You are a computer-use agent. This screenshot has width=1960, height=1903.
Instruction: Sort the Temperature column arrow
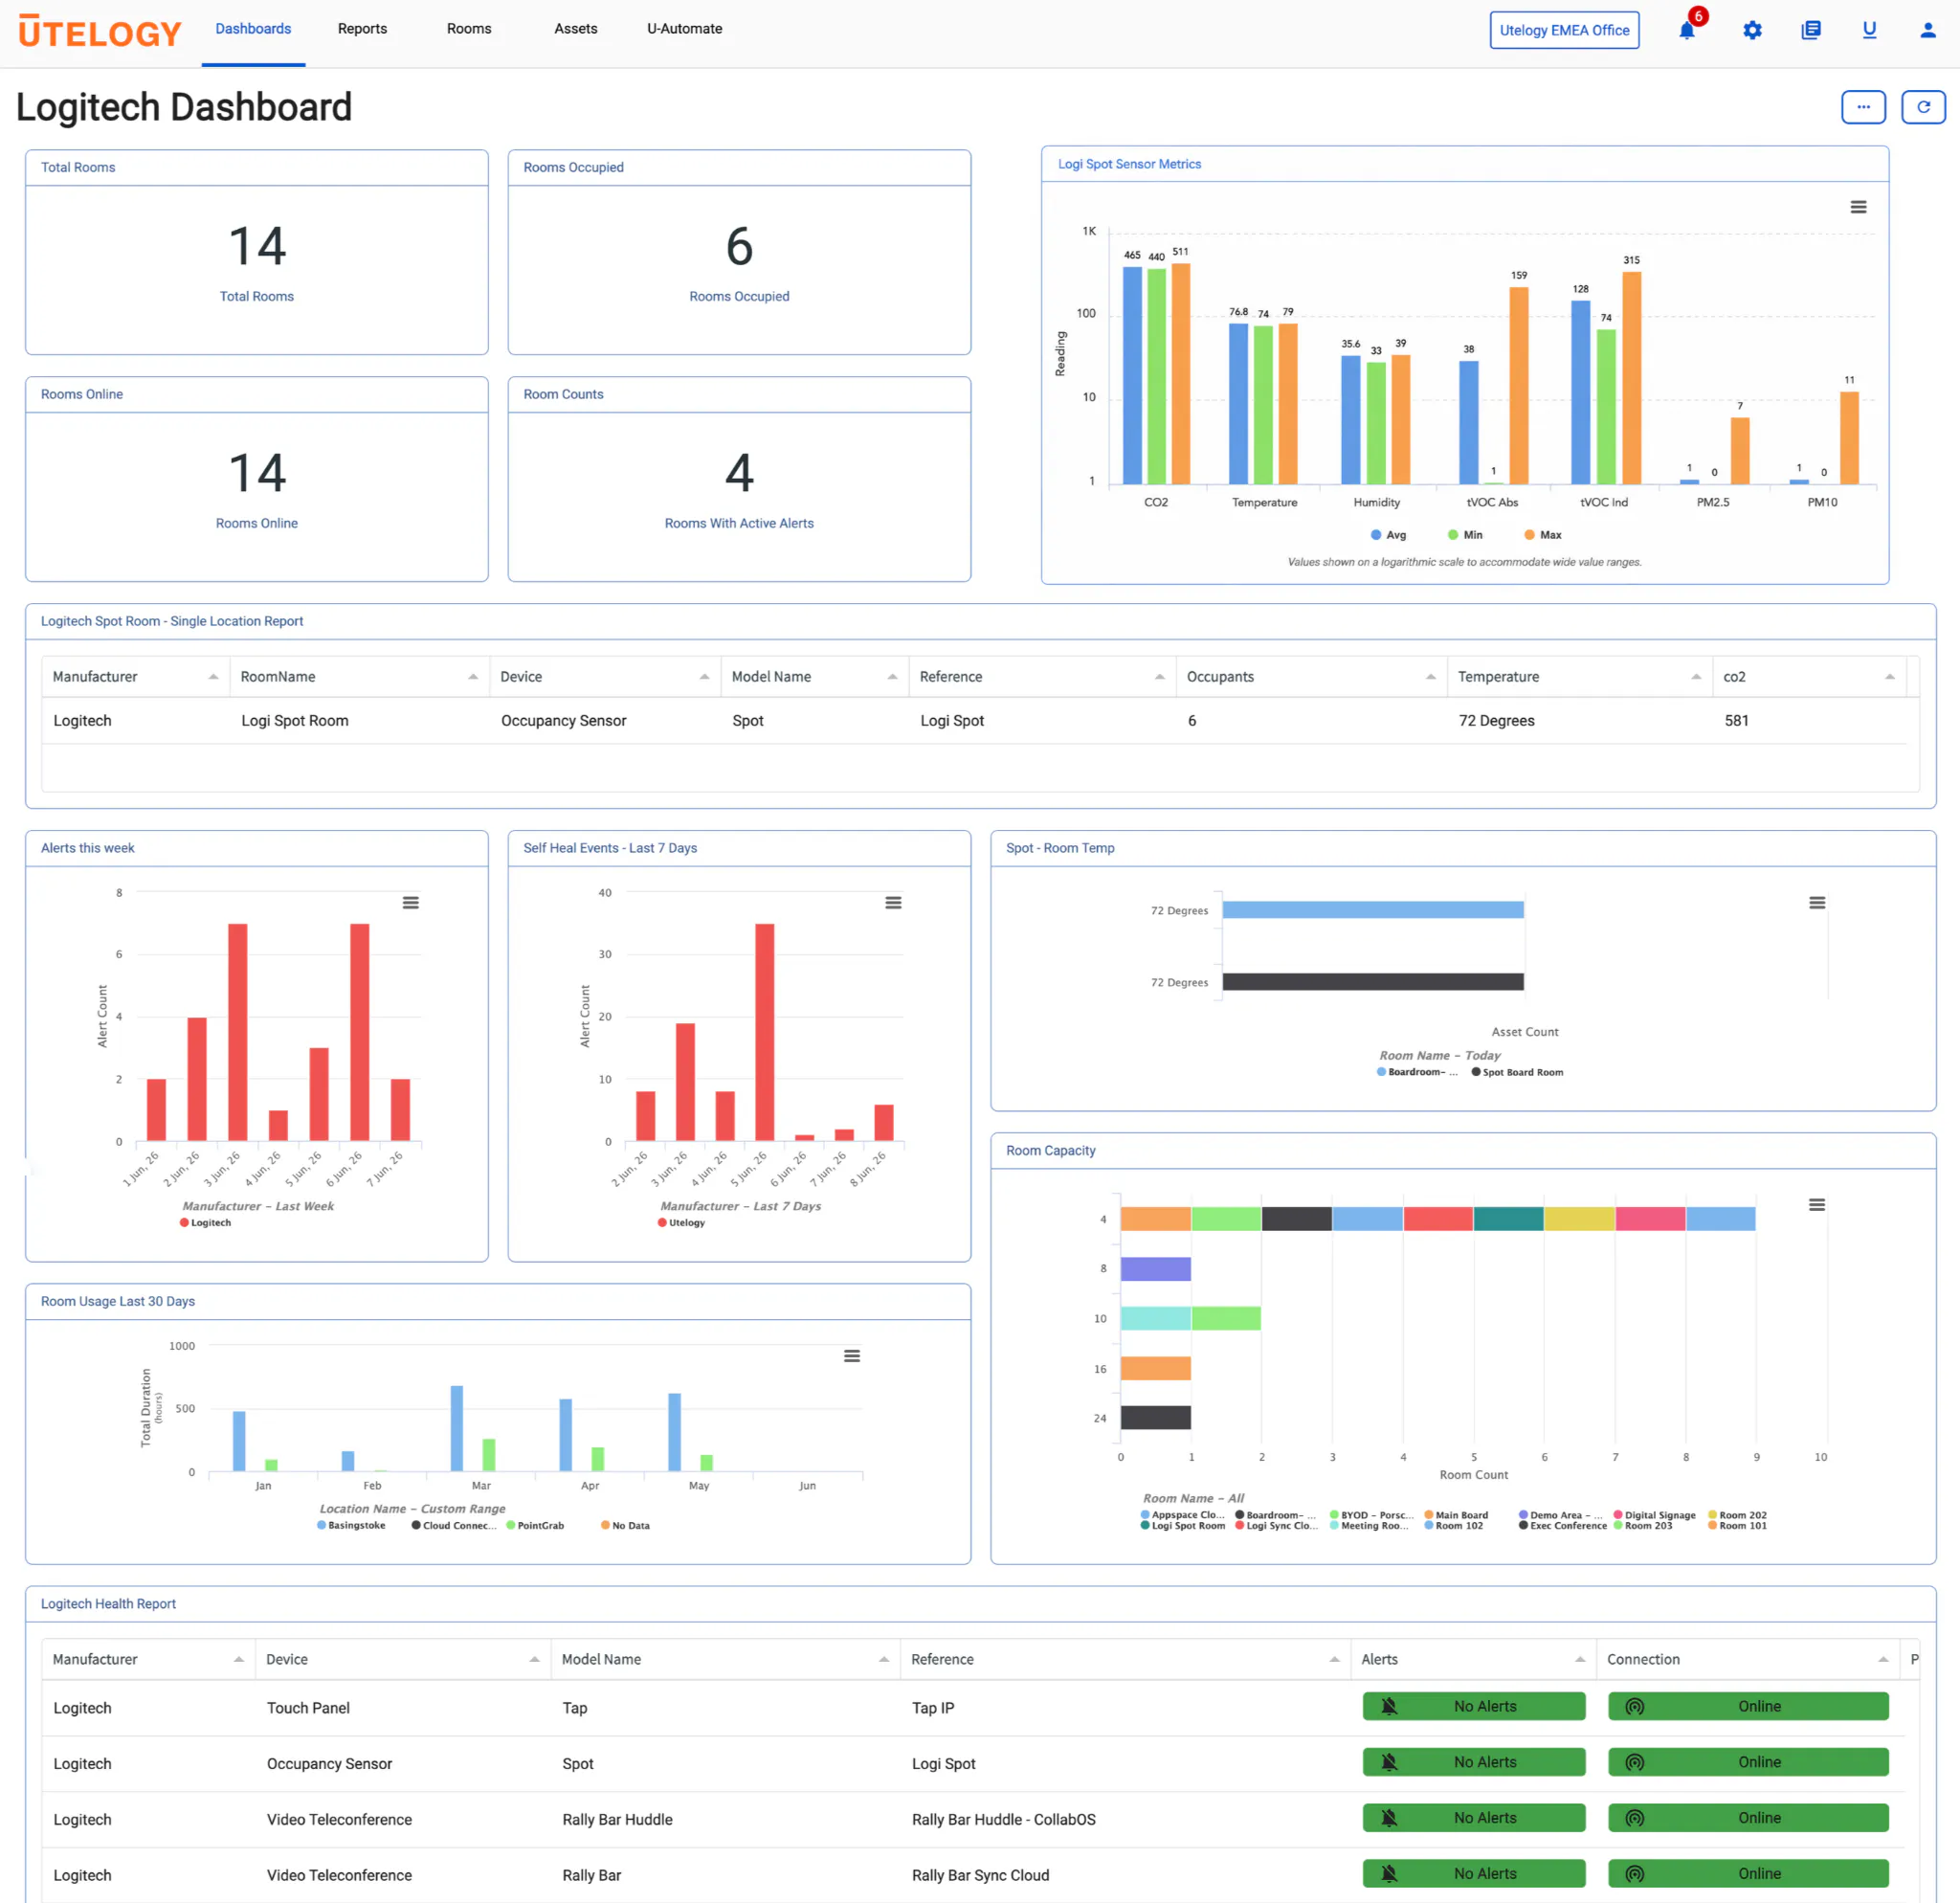click(x=1696, y=677)
